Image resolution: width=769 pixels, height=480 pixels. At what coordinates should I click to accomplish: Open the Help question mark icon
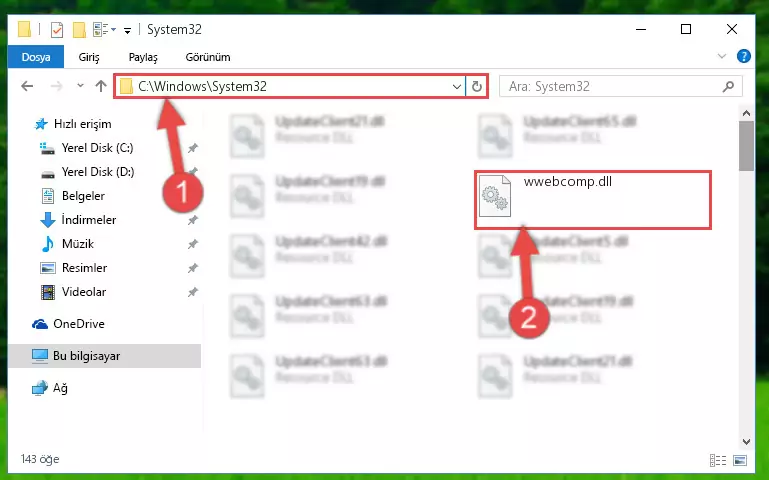[x=743, y=56]
